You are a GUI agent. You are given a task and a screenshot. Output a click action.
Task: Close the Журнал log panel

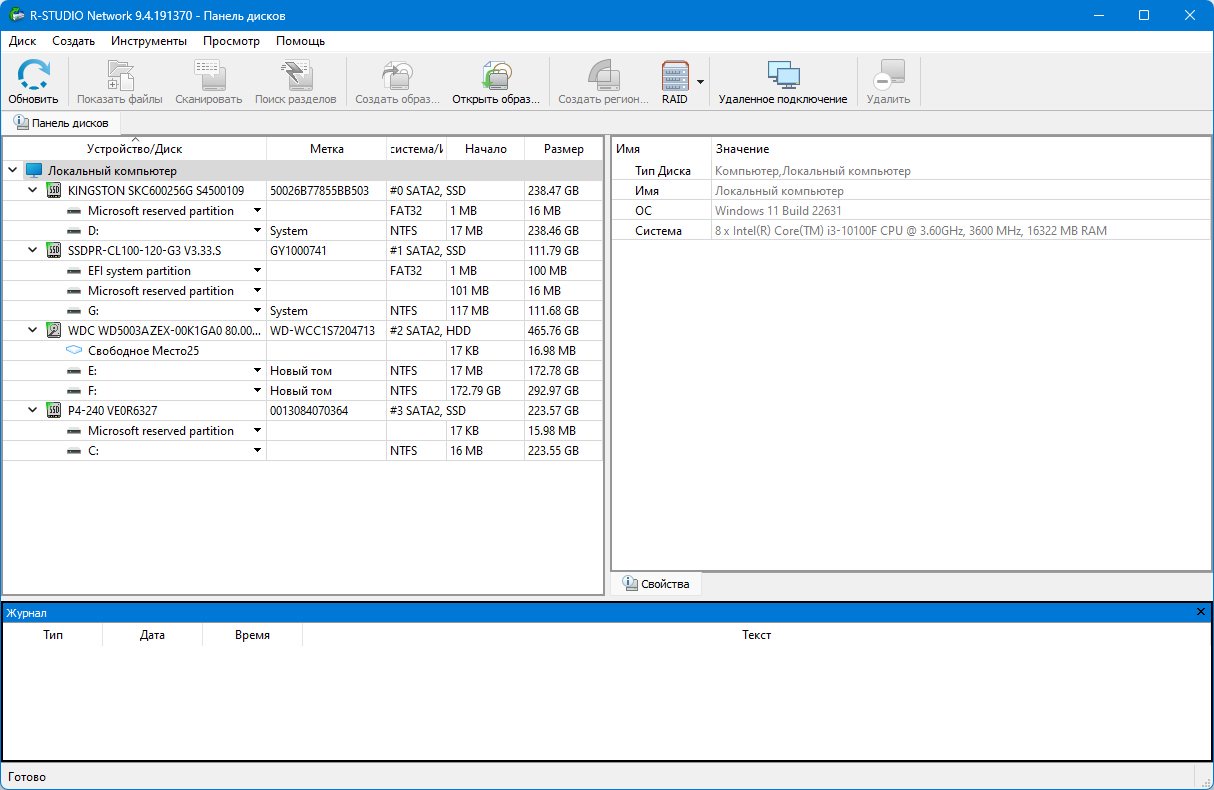tap(1201, 612)
